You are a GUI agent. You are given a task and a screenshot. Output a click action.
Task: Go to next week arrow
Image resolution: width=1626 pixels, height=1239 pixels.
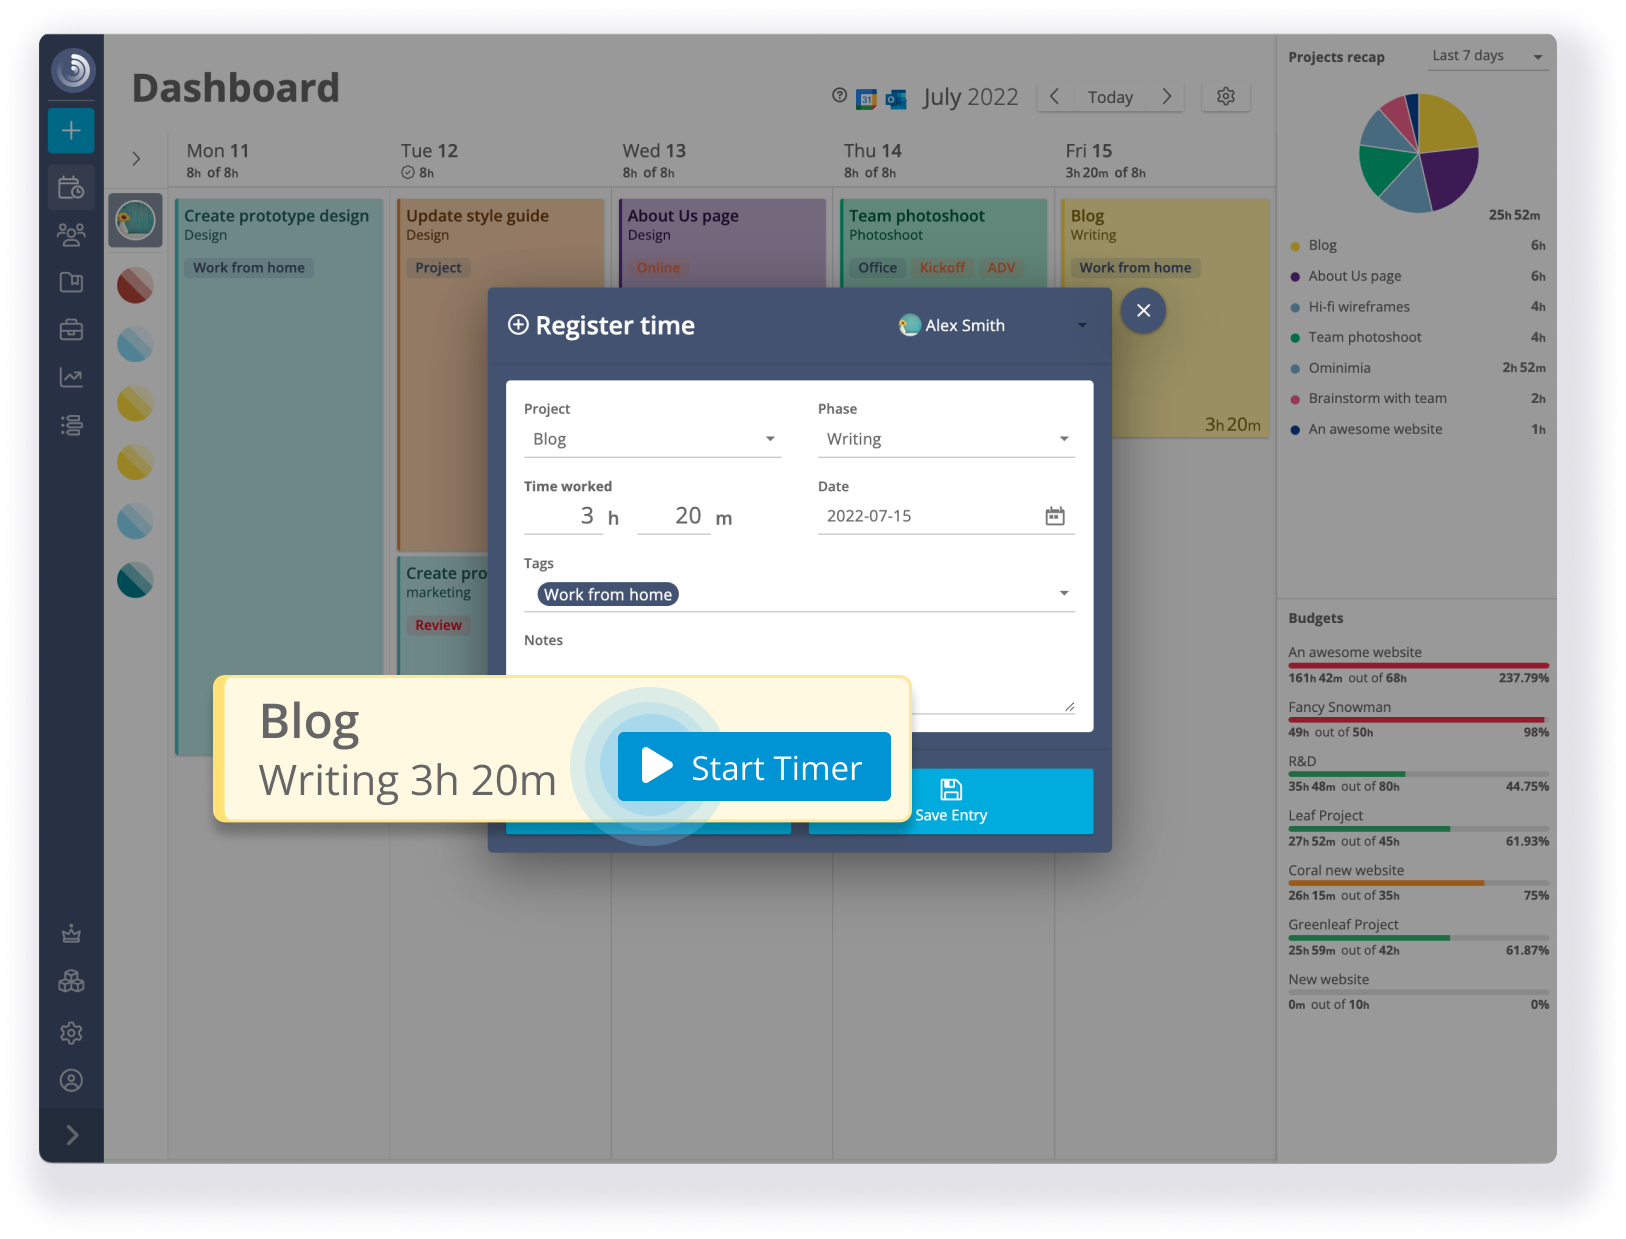pyautogui.click(x=1166, y=97)
